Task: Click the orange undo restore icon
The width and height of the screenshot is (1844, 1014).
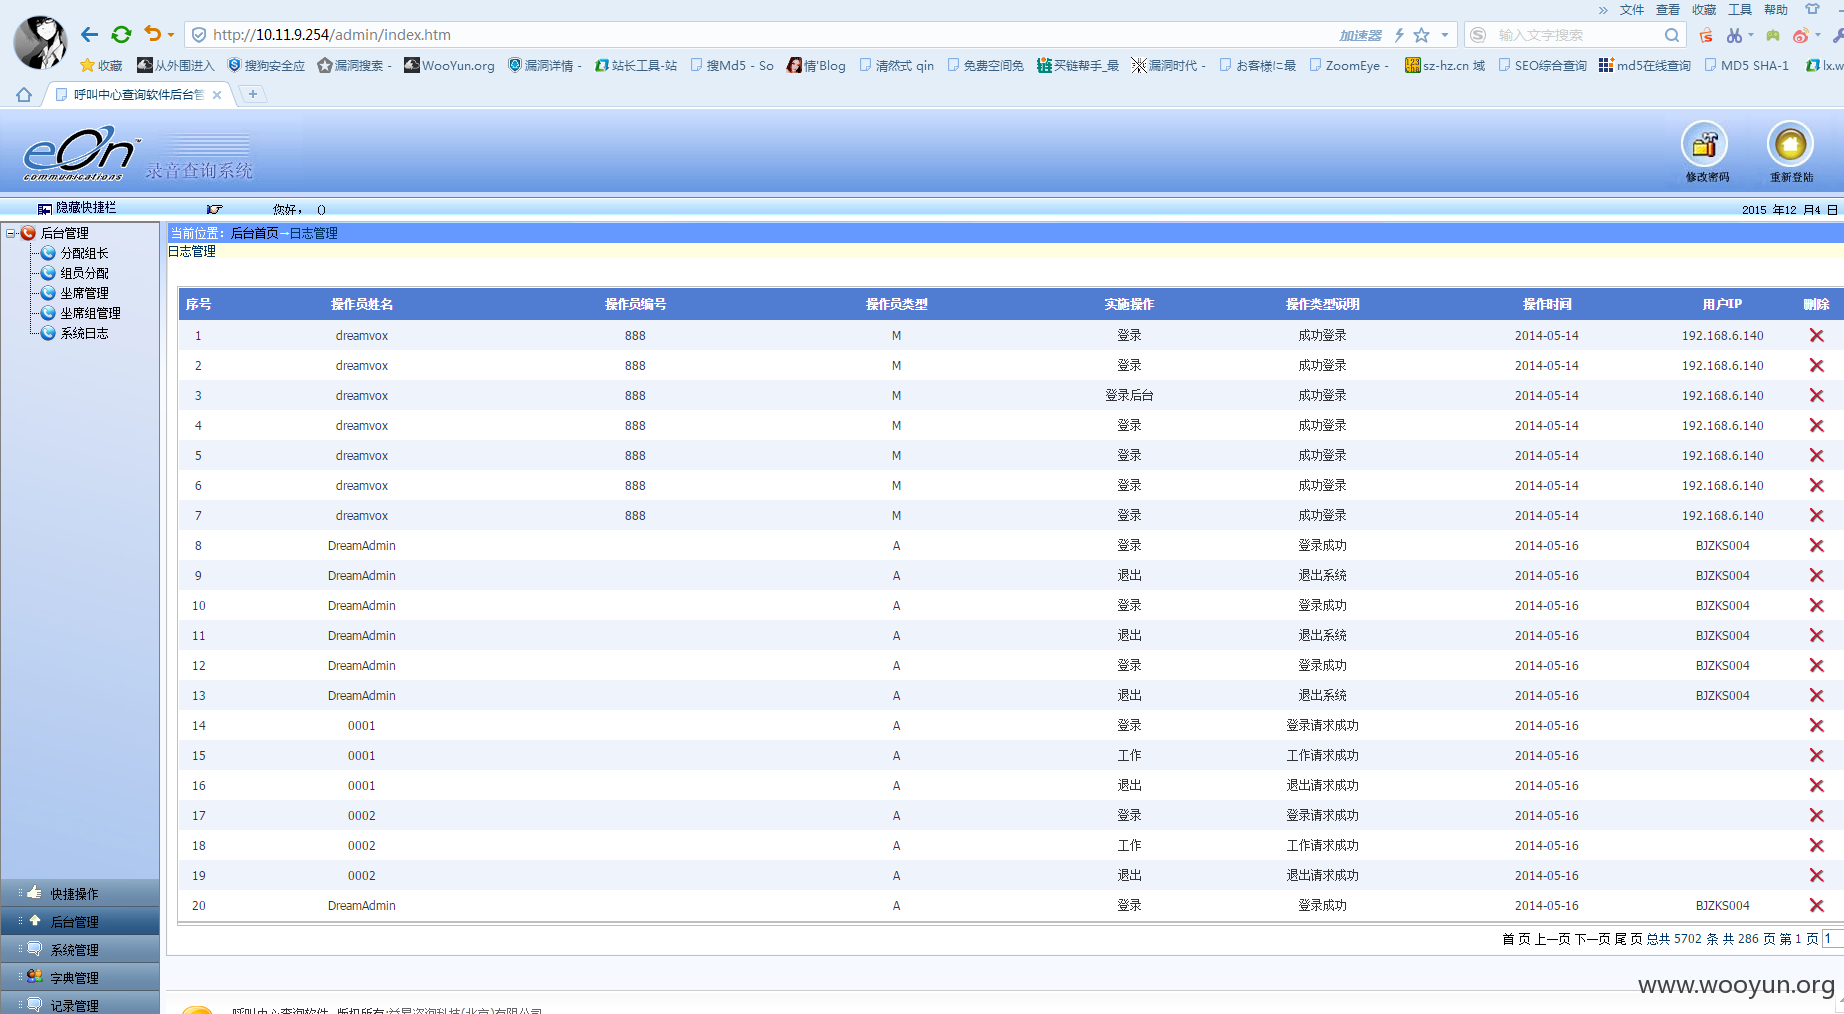Action: tap(152, 34)
